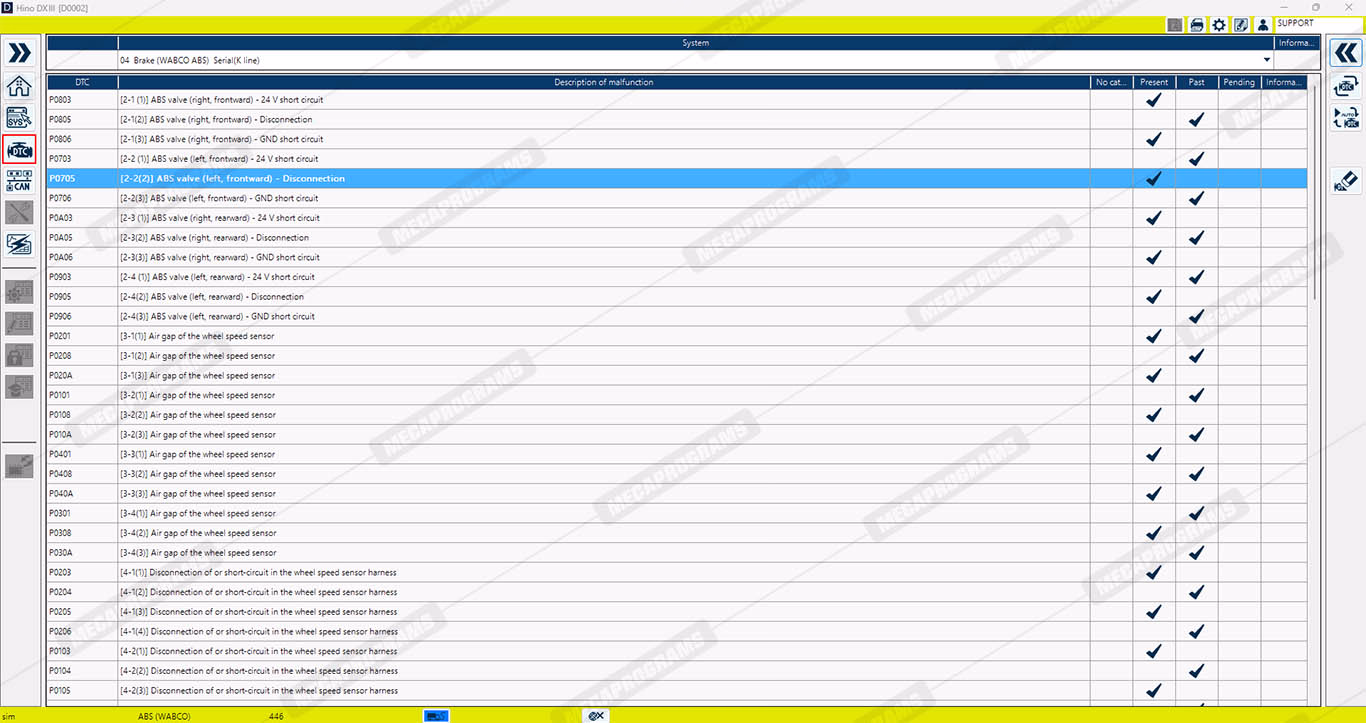
Task: Click the Description of malfunction column header
Action: click(x=603, y=82)
